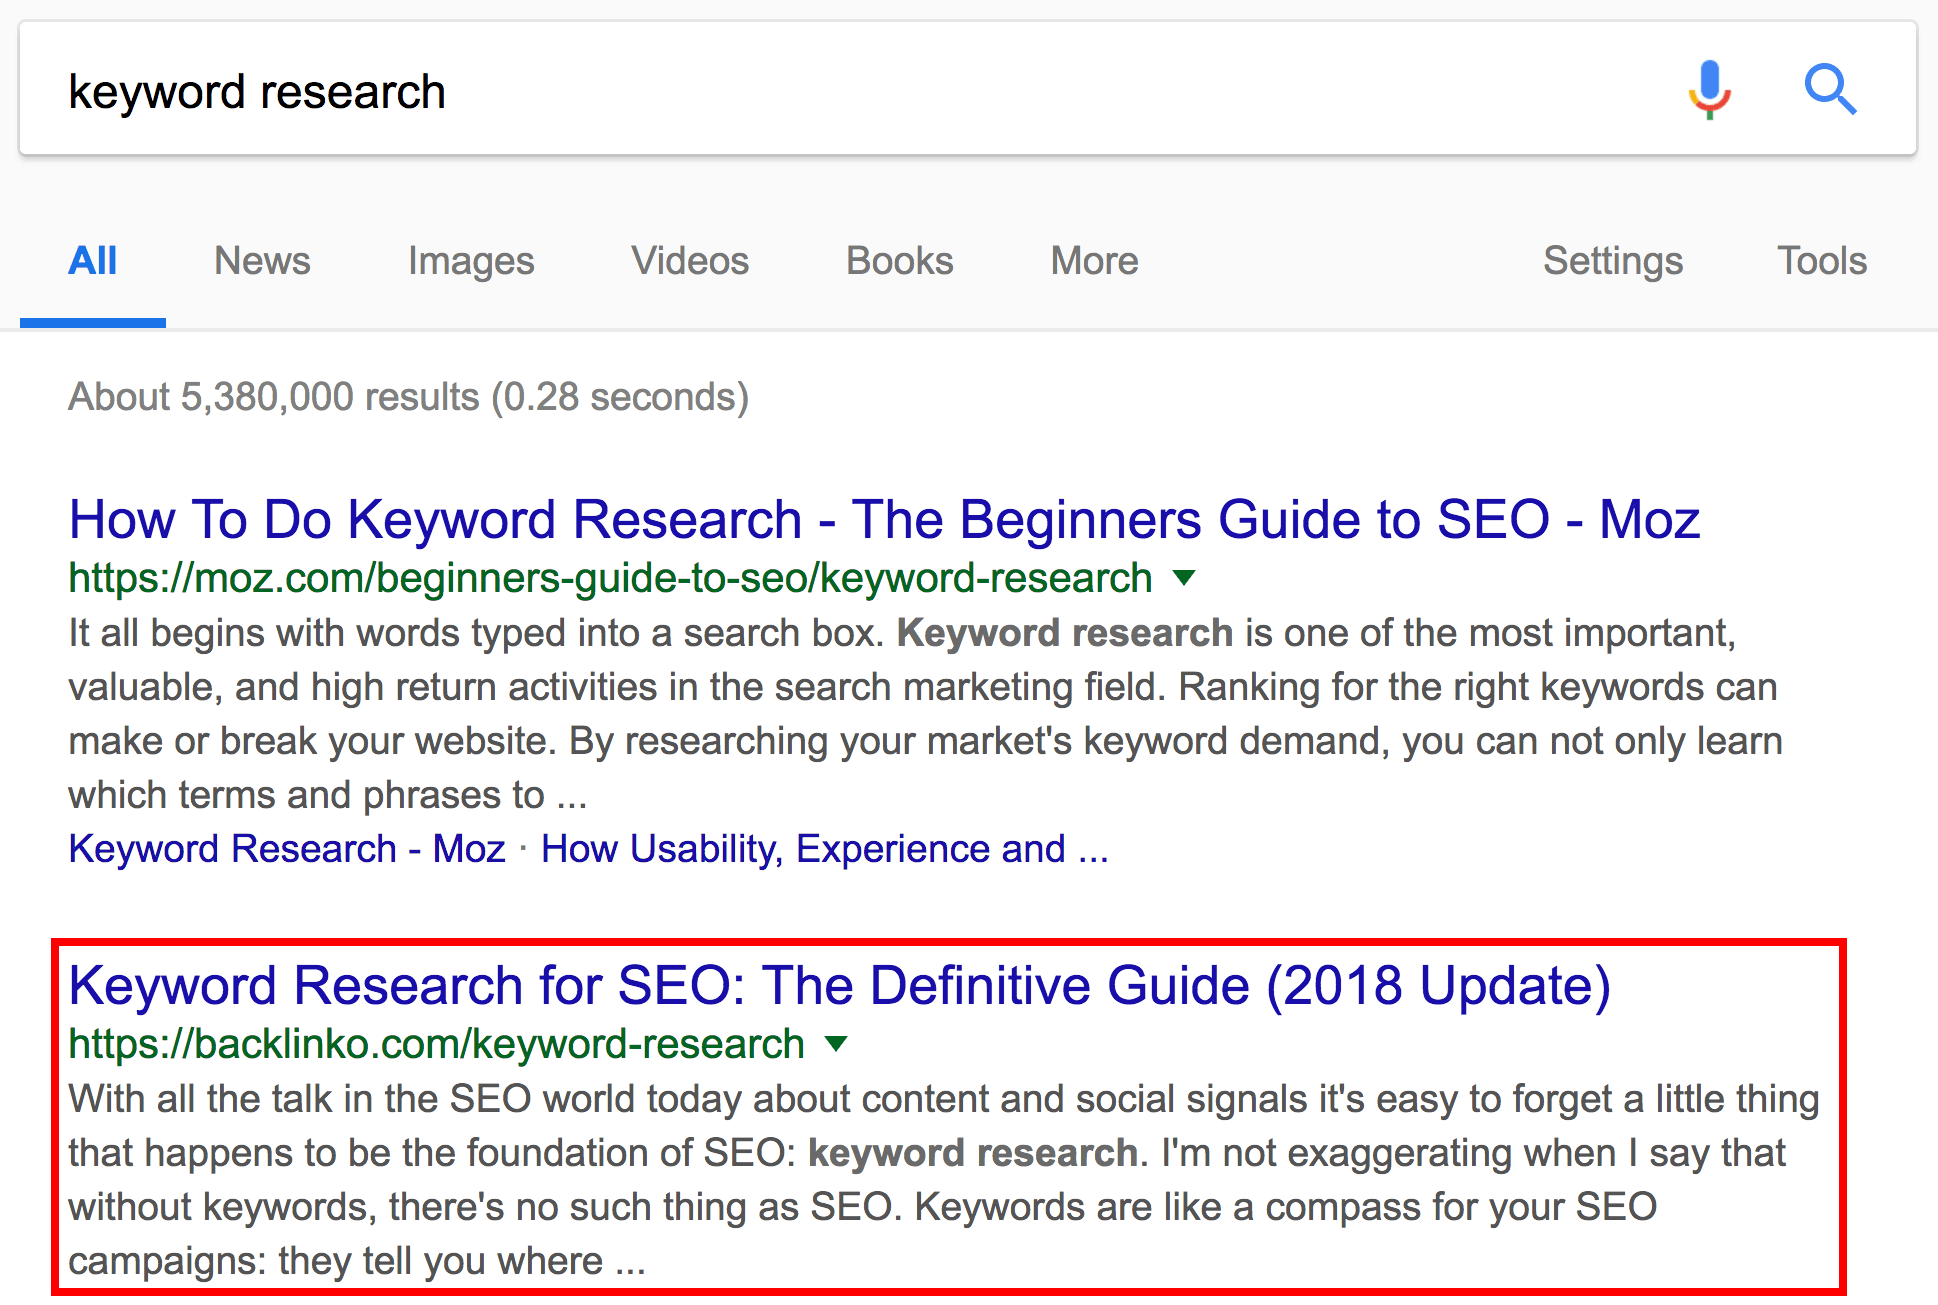Expand the dropdown arrow beside the moz.com URL
Image resolution: width=1938 pixels, height=1305 pixels.
[1184, 578]
